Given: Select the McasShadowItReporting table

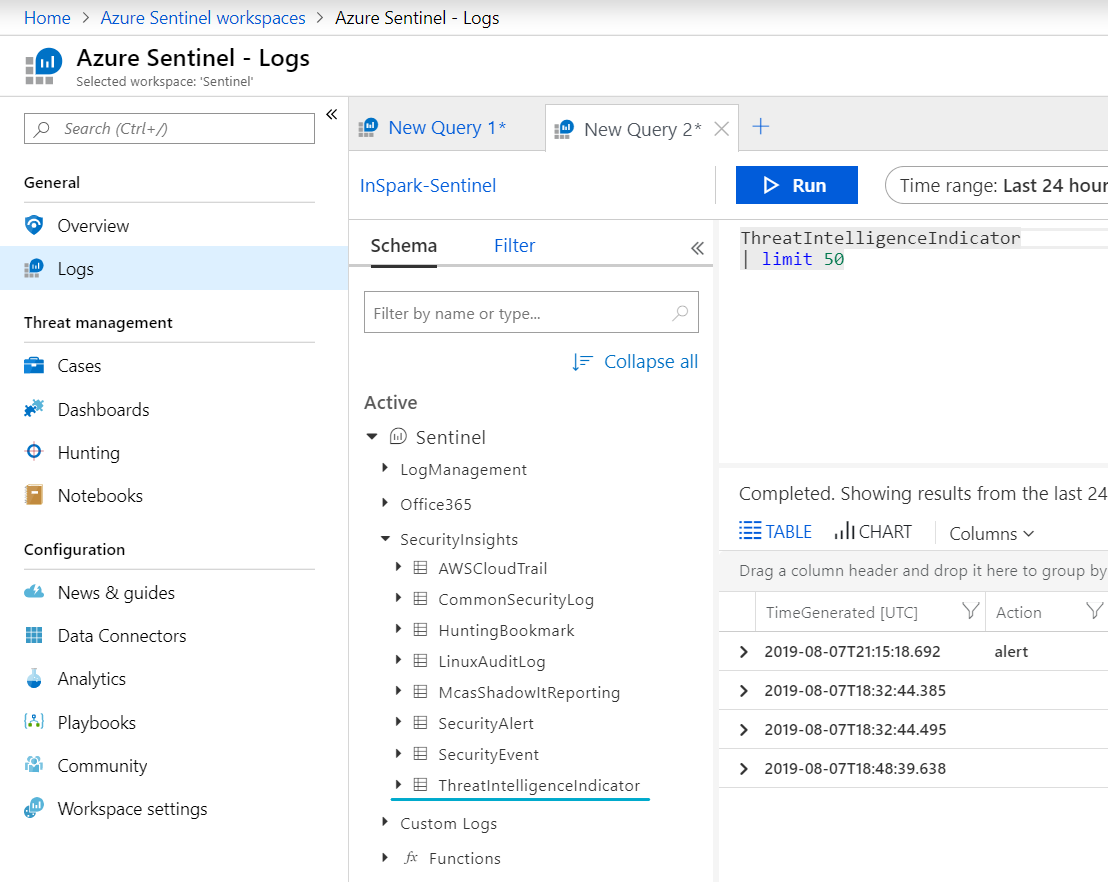Looking at the screenshot, I should tap(529, 693).
